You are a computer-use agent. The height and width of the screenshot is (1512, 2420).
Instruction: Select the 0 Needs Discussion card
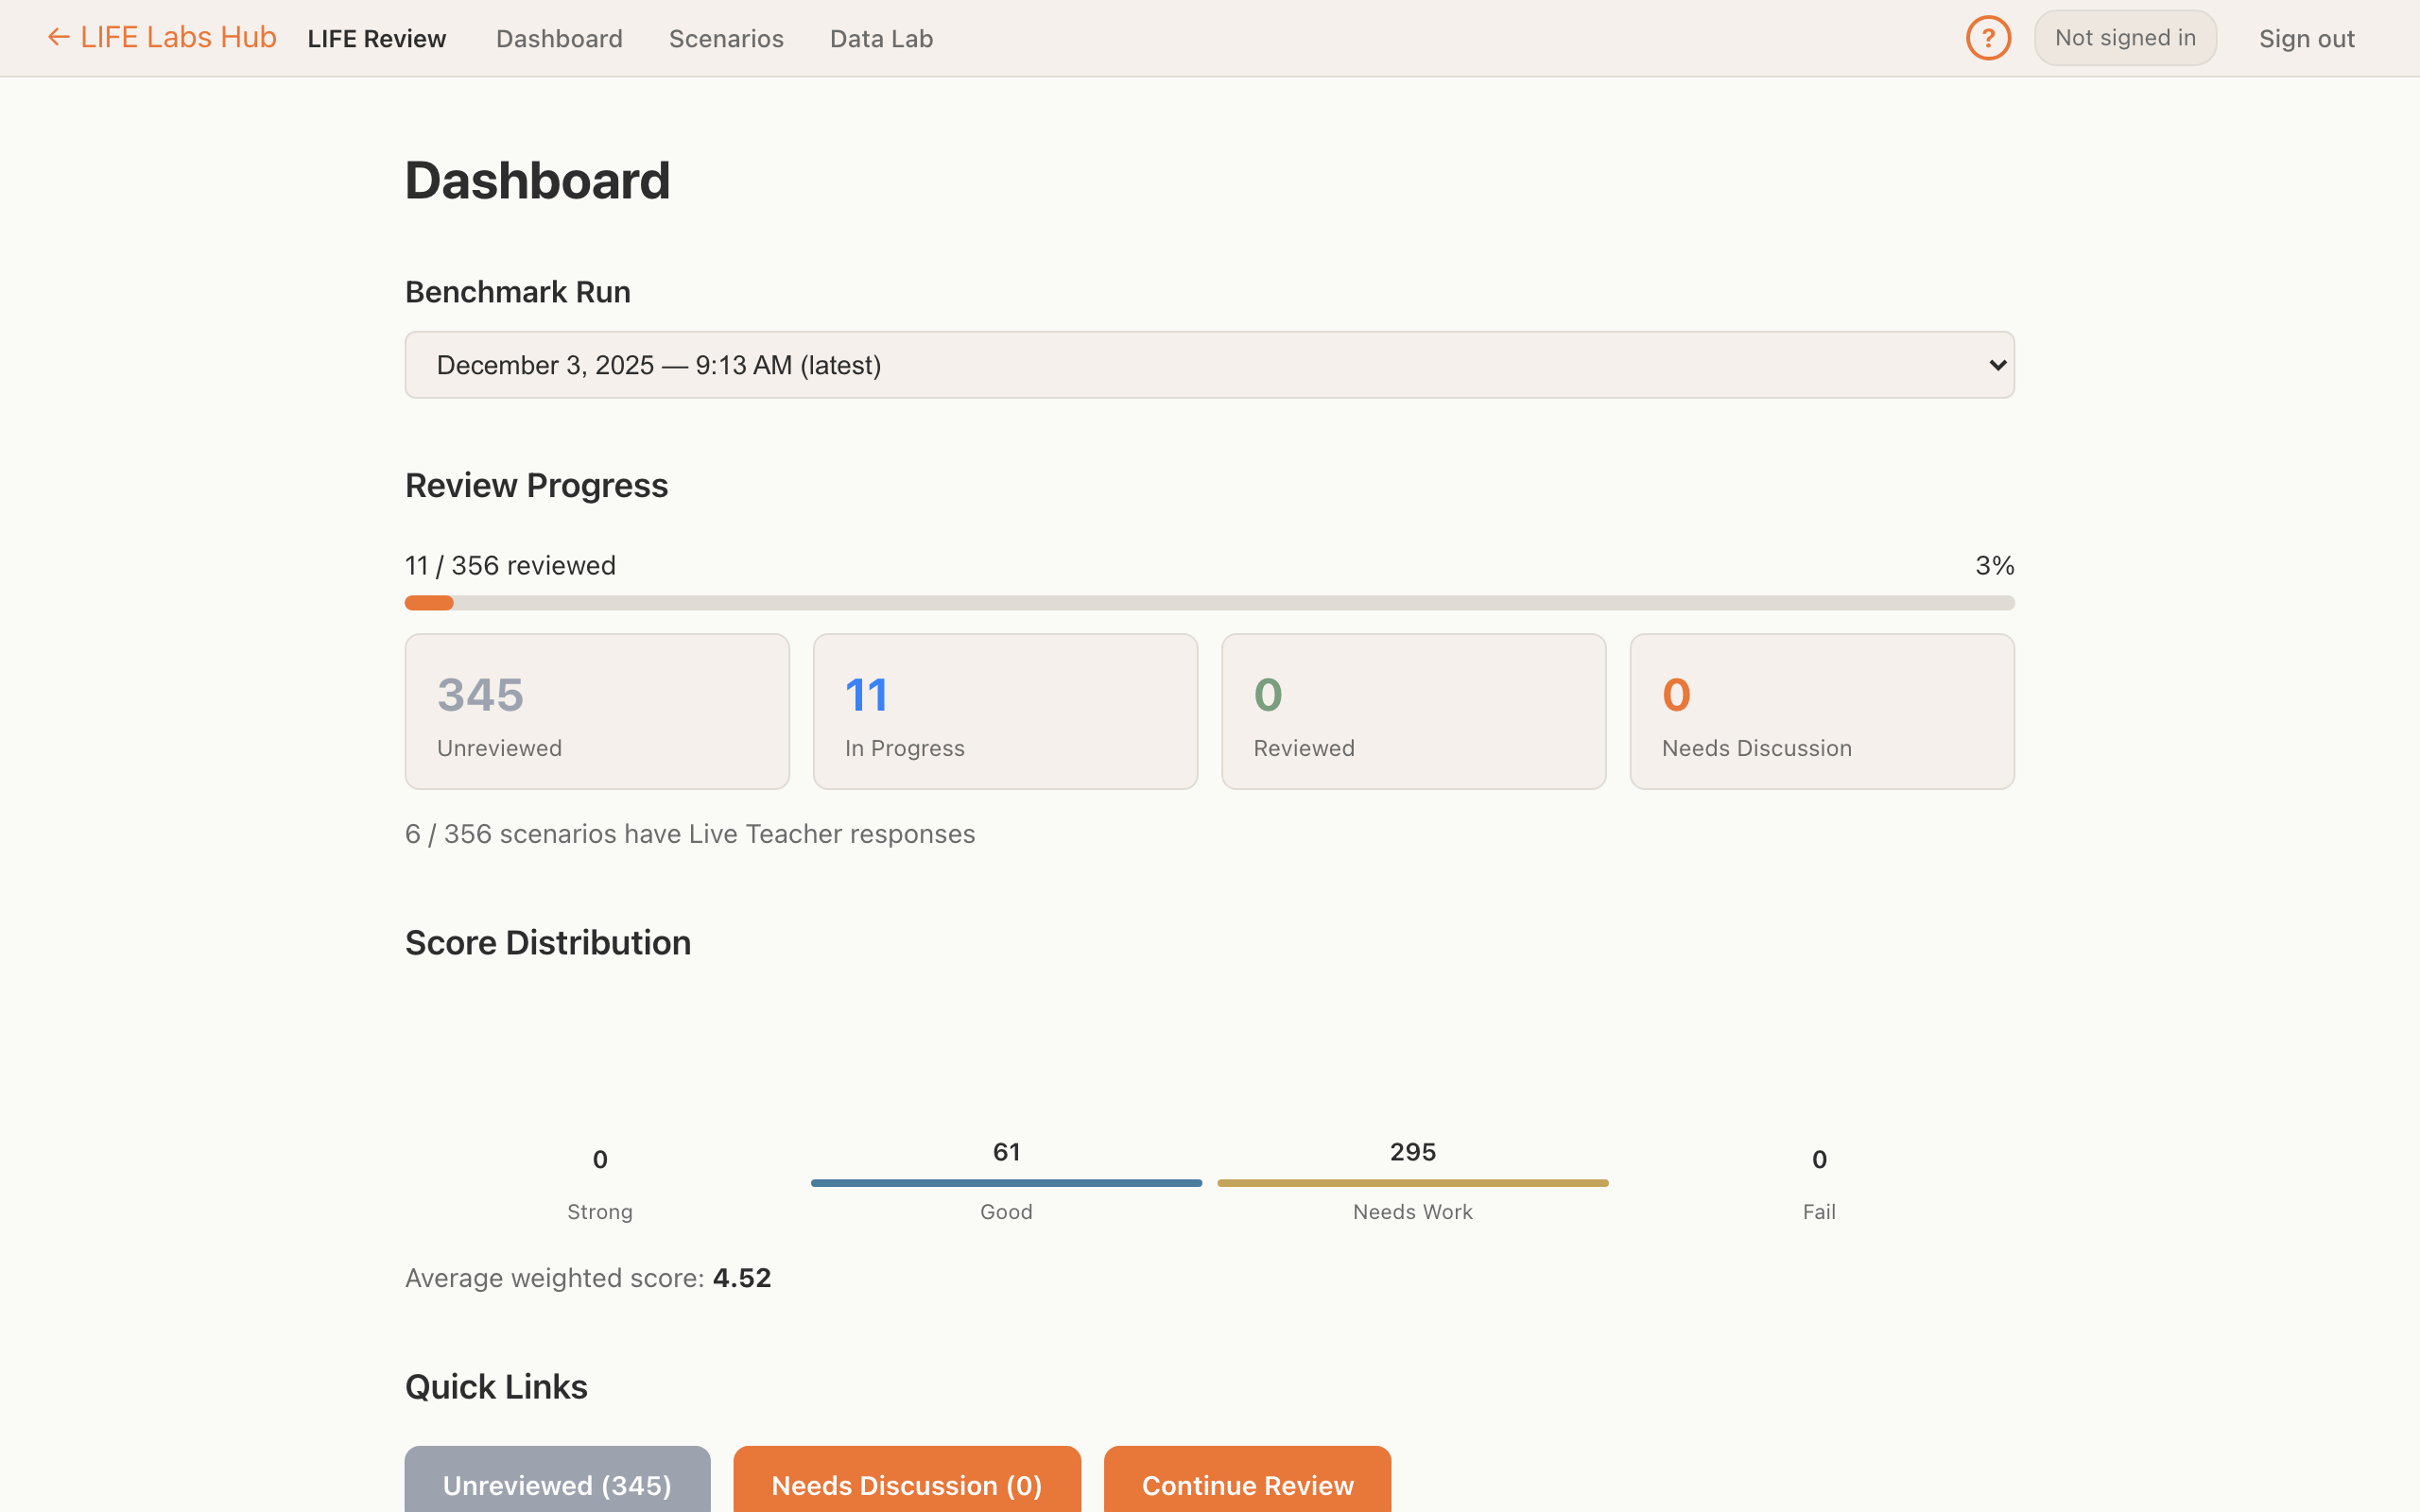1822,711
